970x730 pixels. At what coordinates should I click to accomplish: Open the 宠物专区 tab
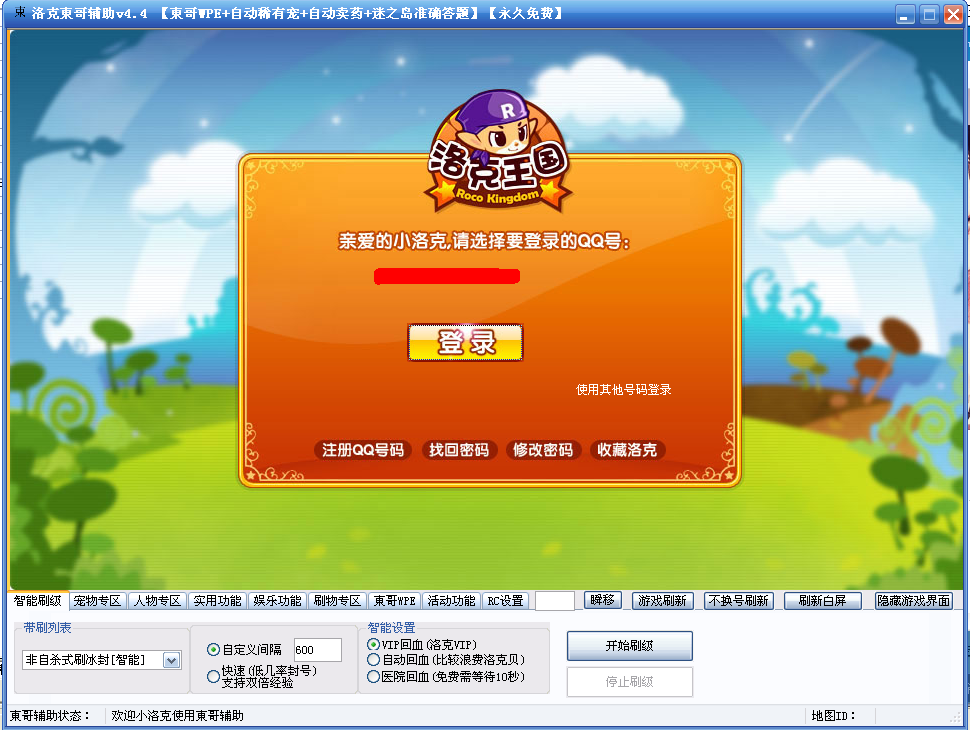pos(97,601)
